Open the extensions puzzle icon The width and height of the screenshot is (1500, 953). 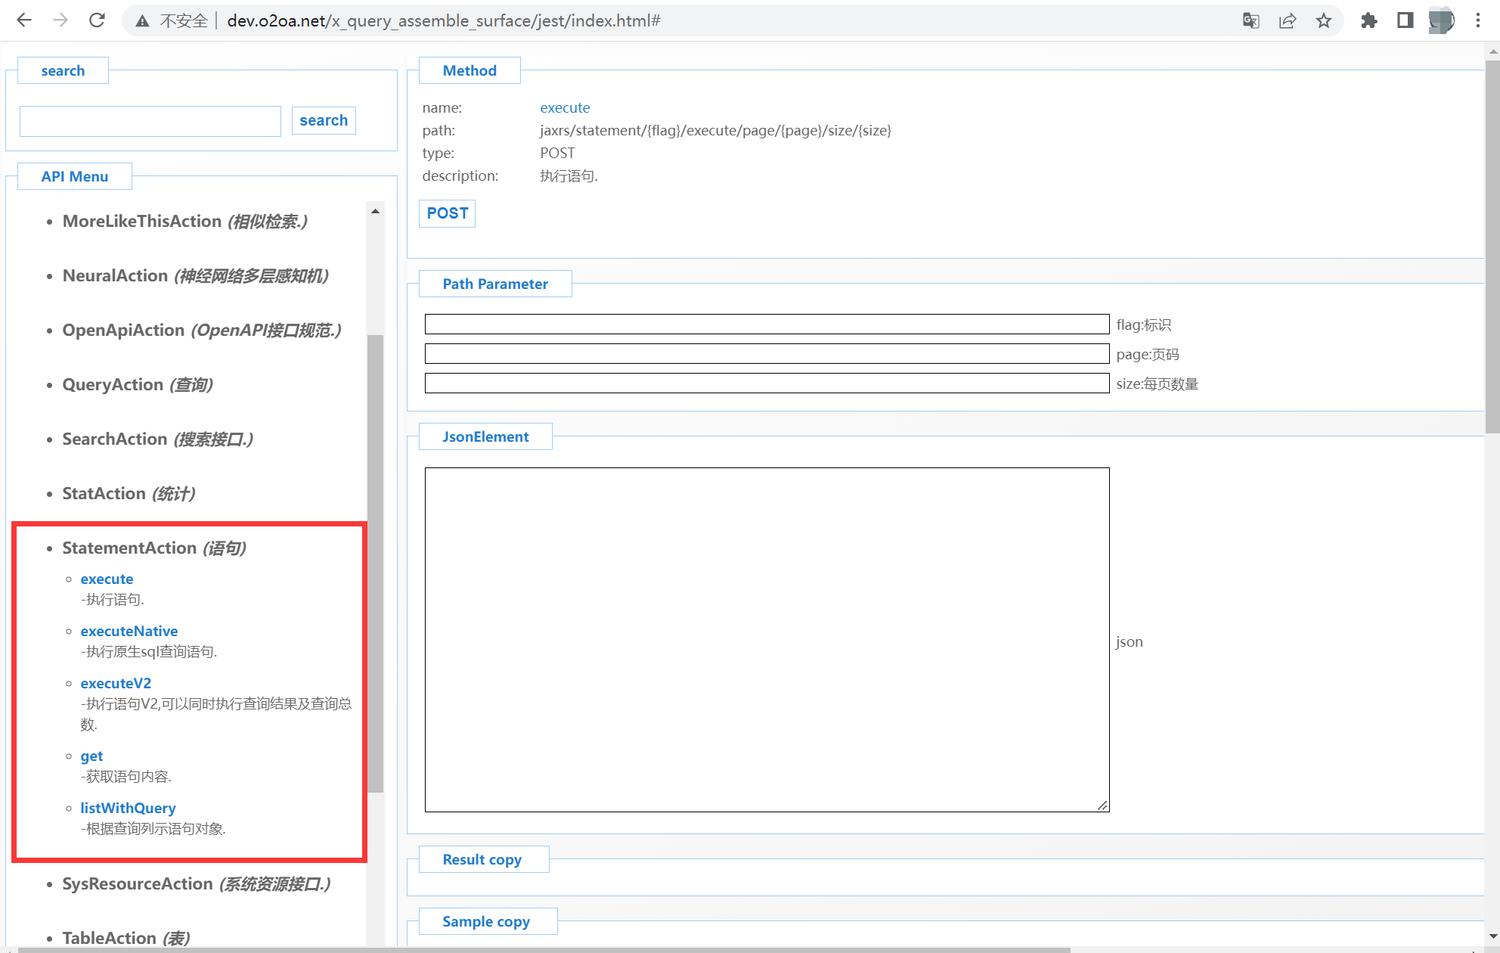(x=1369, y=20)
